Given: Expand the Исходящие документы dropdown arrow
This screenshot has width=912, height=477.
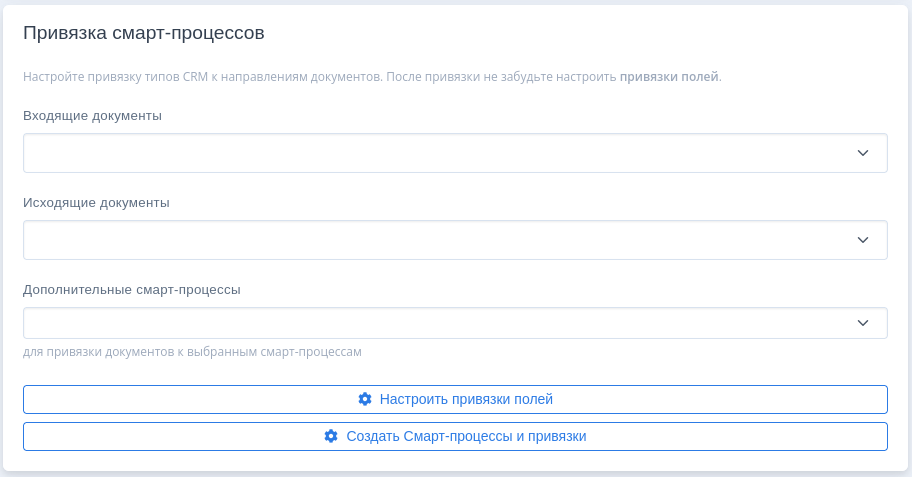Looking at the screenshot, I should click(863, 240).
